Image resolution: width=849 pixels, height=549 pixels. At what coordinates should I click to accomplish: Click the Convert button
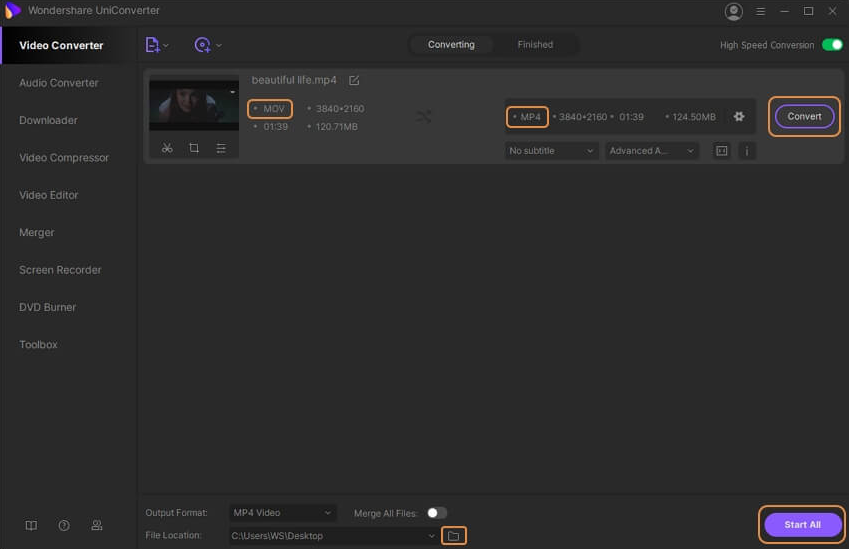[x=804, y=116]
